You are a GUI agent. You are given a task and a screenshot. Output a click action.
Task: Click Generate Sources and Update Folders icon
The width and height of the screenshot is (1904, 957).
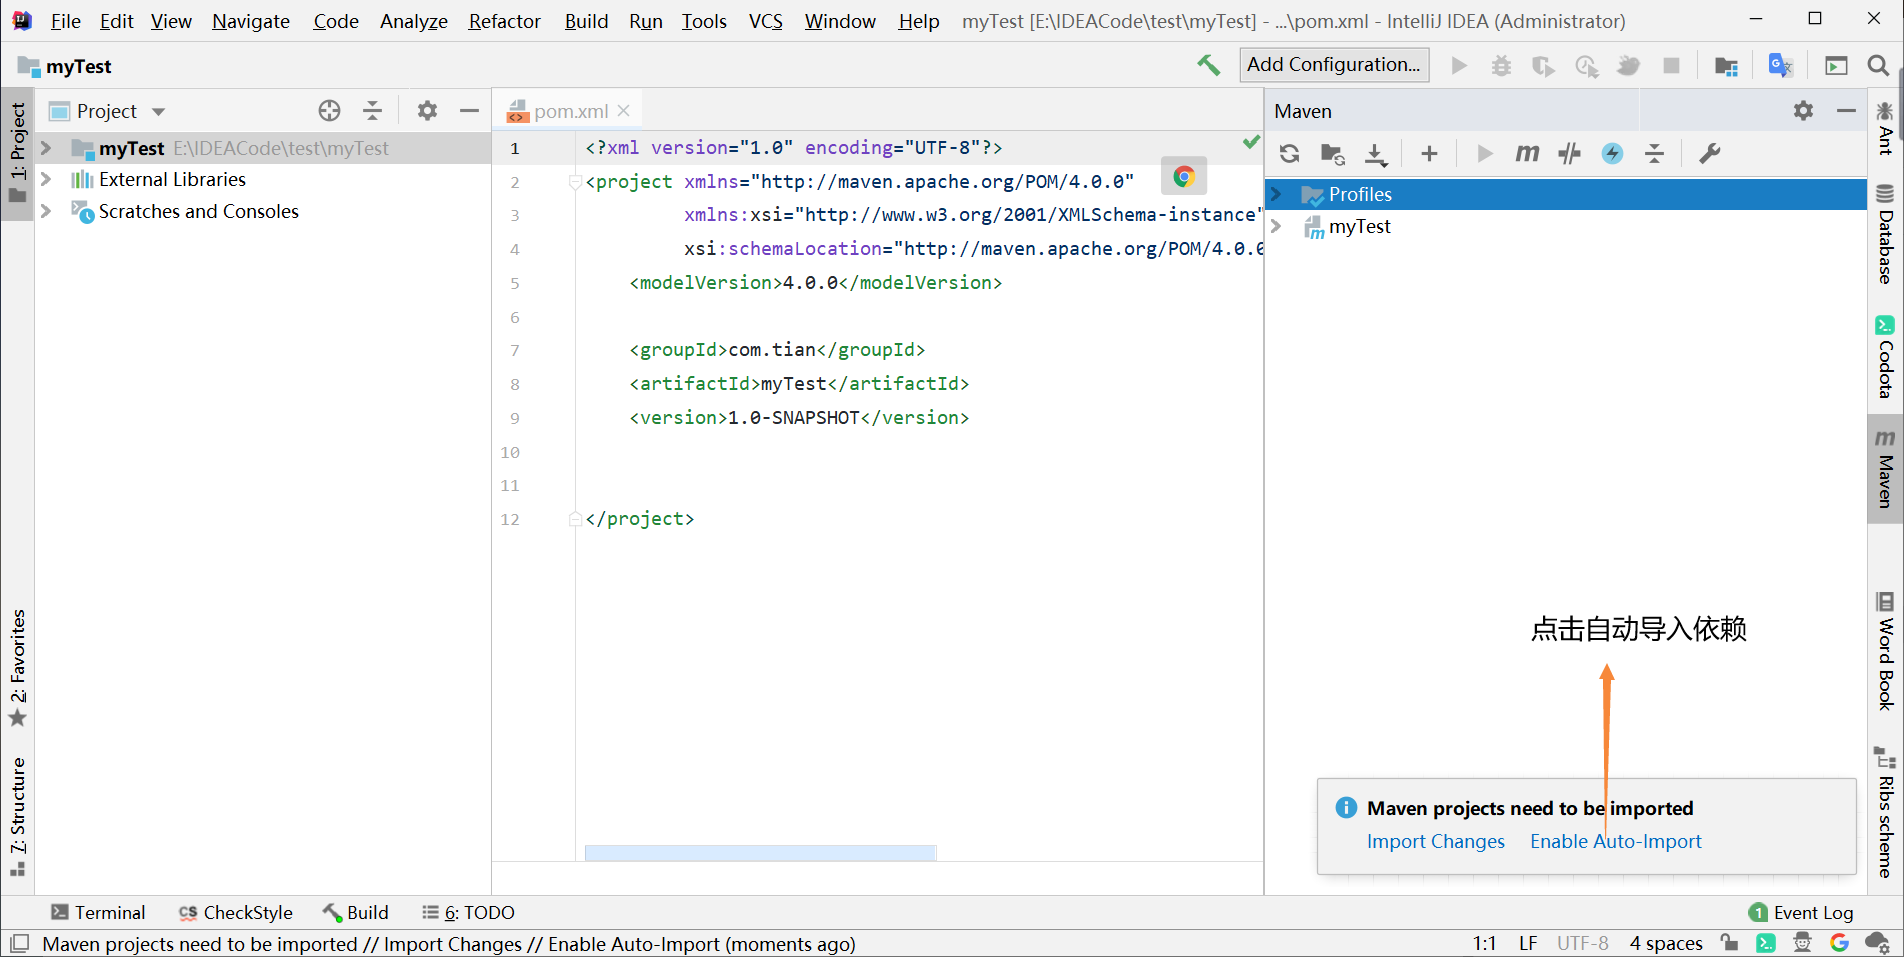point(1332,154)
